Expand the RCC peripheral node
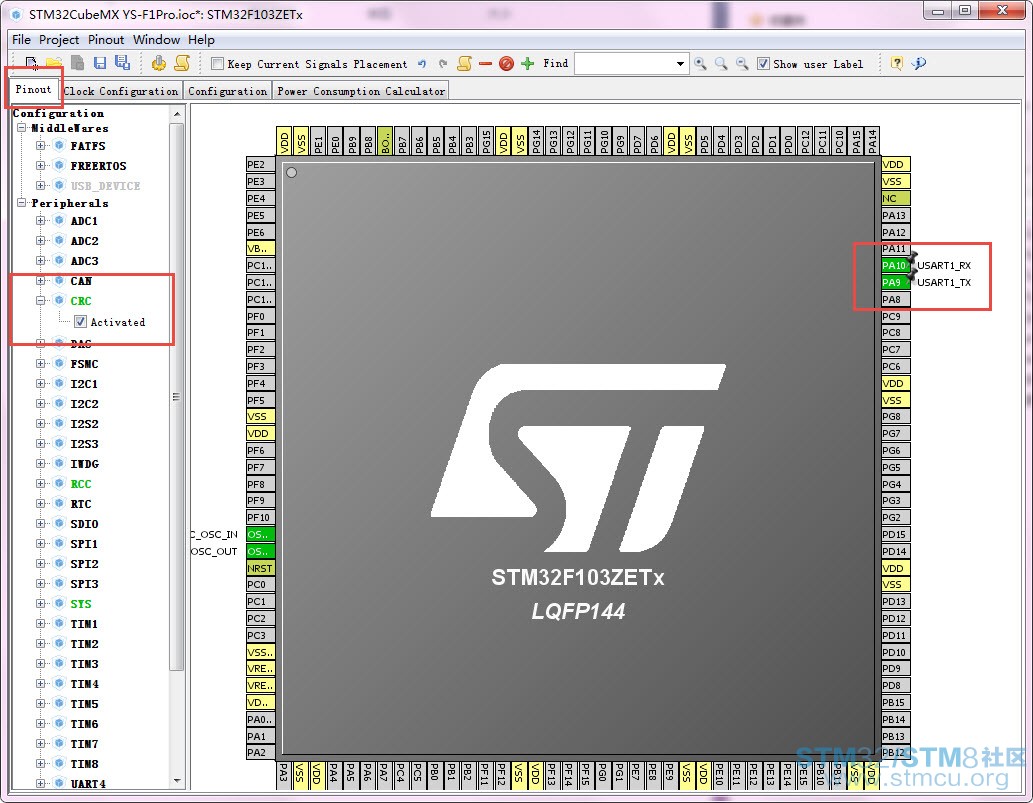The image size is (1033, 803). point(40,484)
